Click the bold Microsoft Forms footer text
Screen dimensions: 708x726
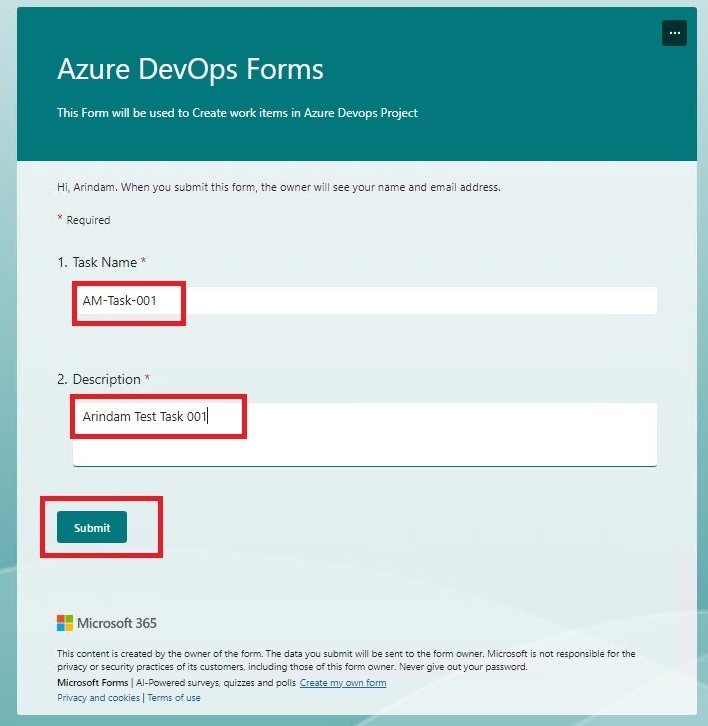click(x=93, y=682)
